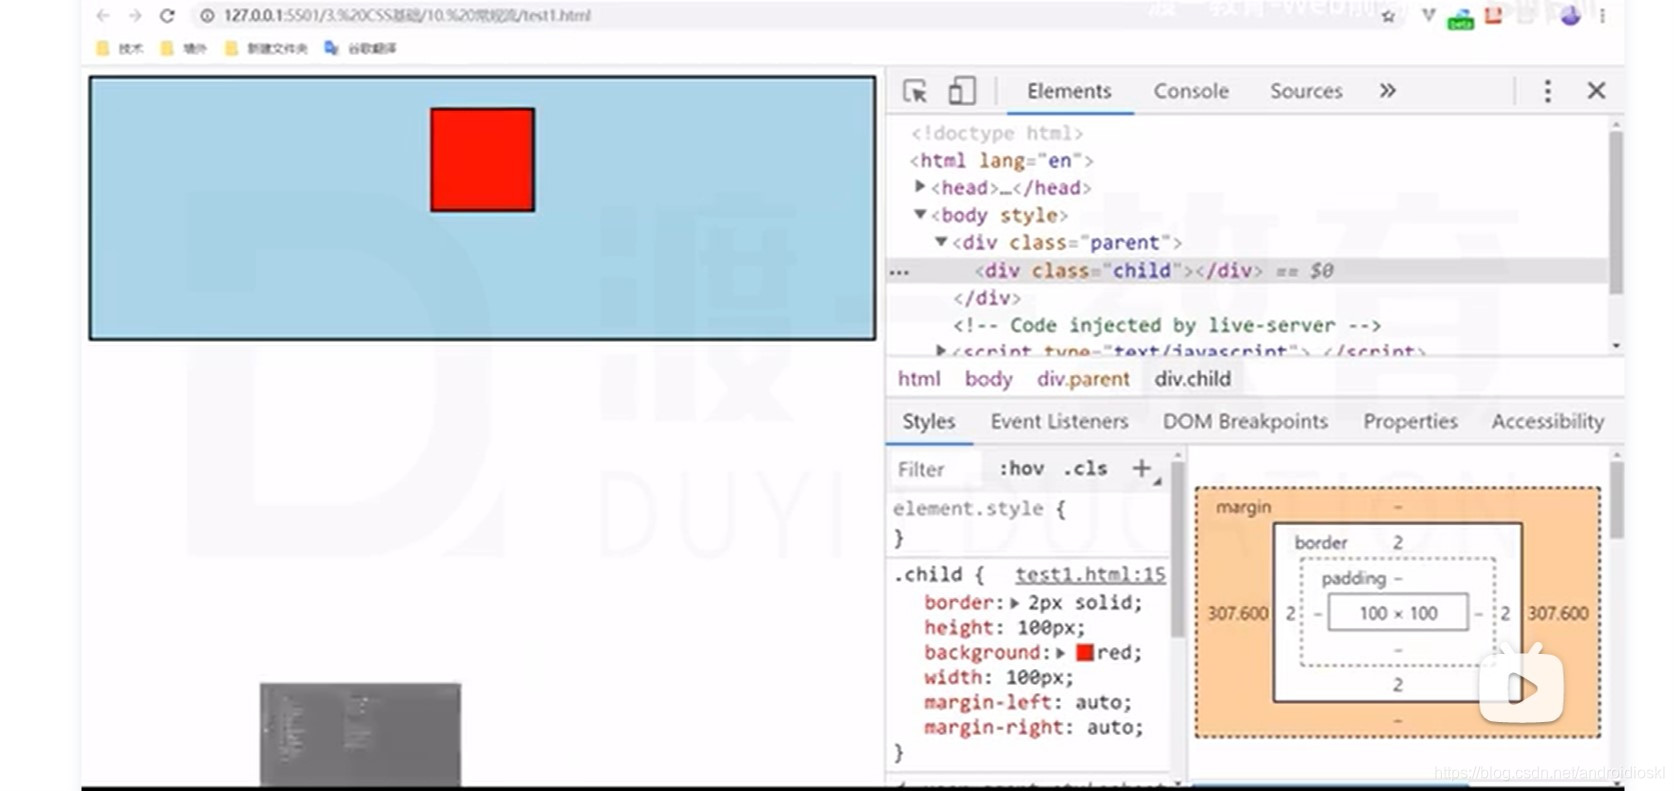Click the browser forward arrow
1674x791 pixels.
pos(134,16)
